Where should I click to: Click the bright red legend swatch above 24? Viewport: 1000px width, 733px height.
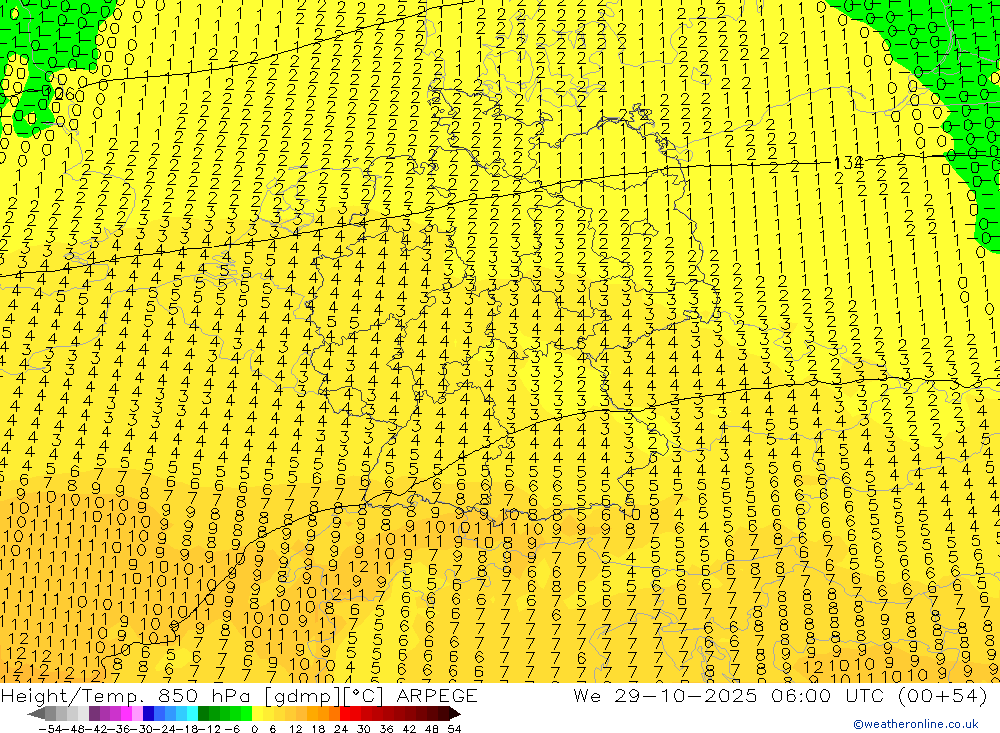(345, 714)
